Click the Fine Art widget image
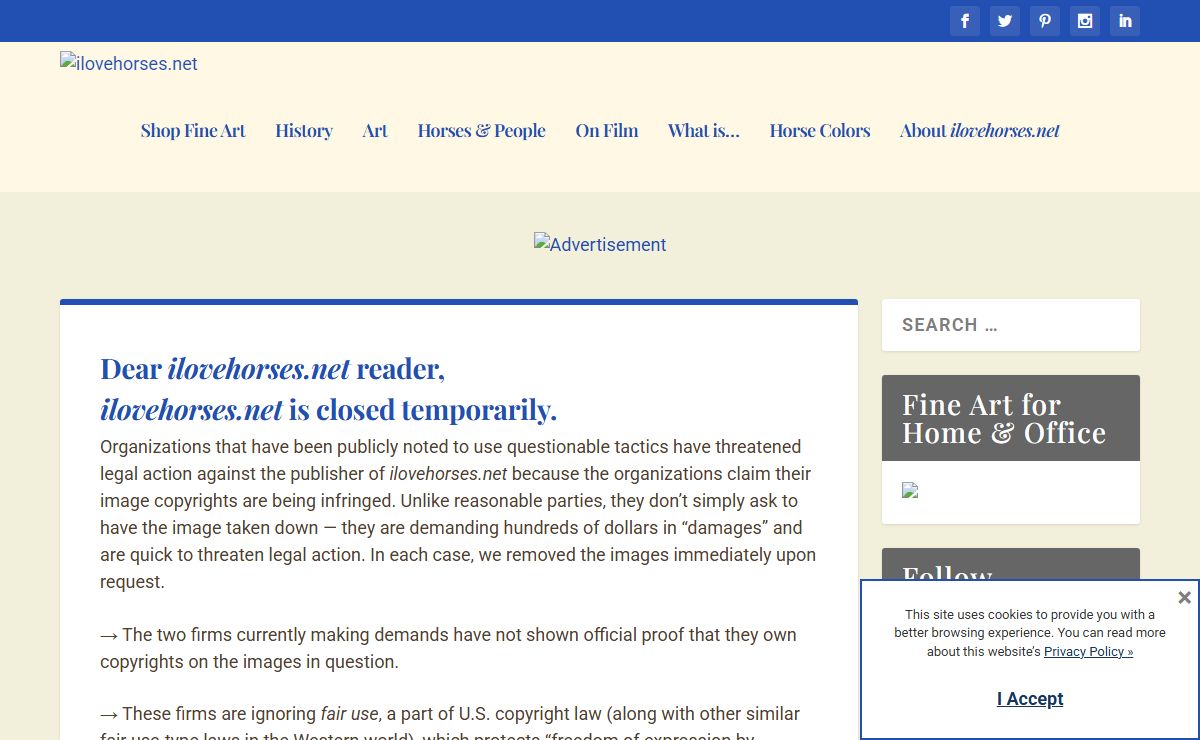 (x=910, y=490)
